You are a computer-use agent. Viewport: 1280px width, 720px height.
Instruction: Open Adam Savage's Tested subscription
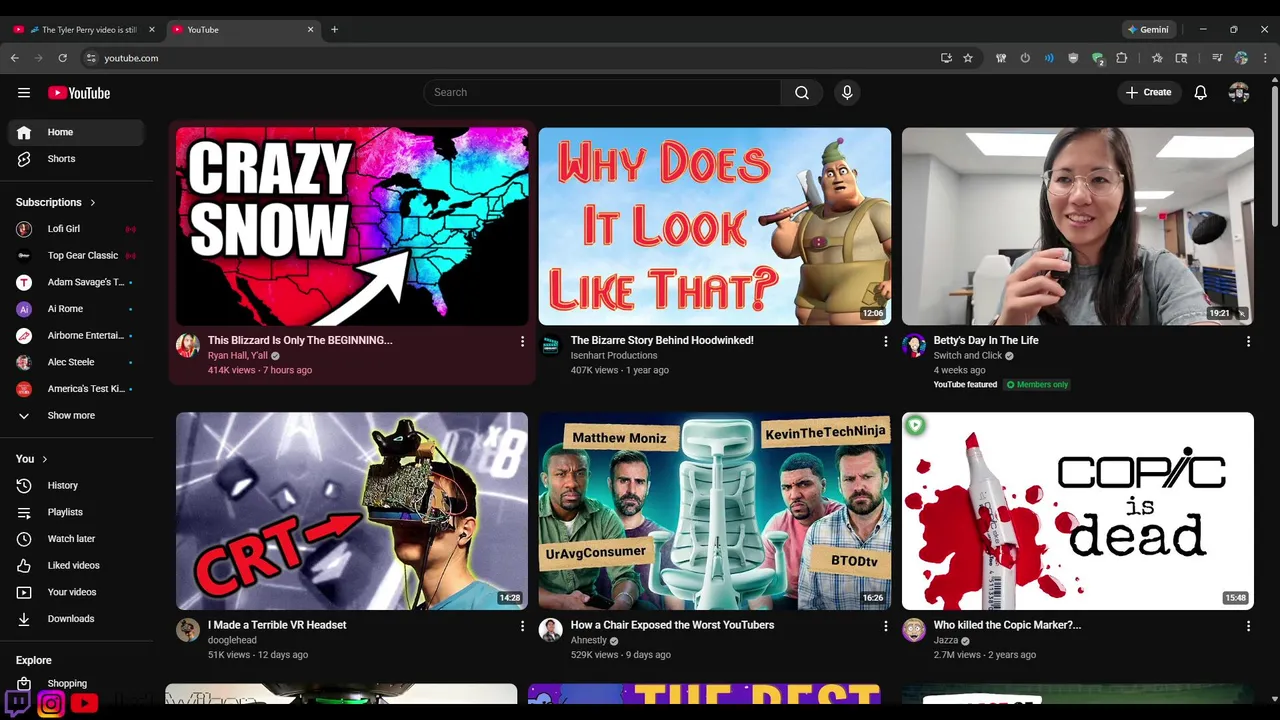(76, 282)
